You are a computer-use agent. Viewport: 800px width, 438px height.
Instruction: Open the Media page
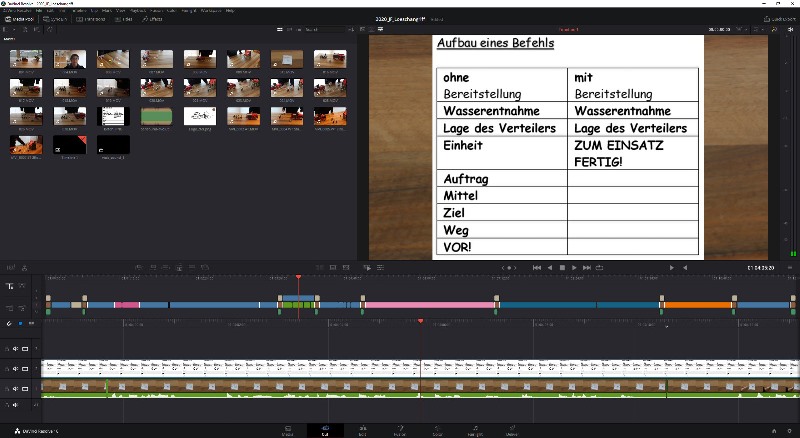pyautogui.click(x=288, y=430)
